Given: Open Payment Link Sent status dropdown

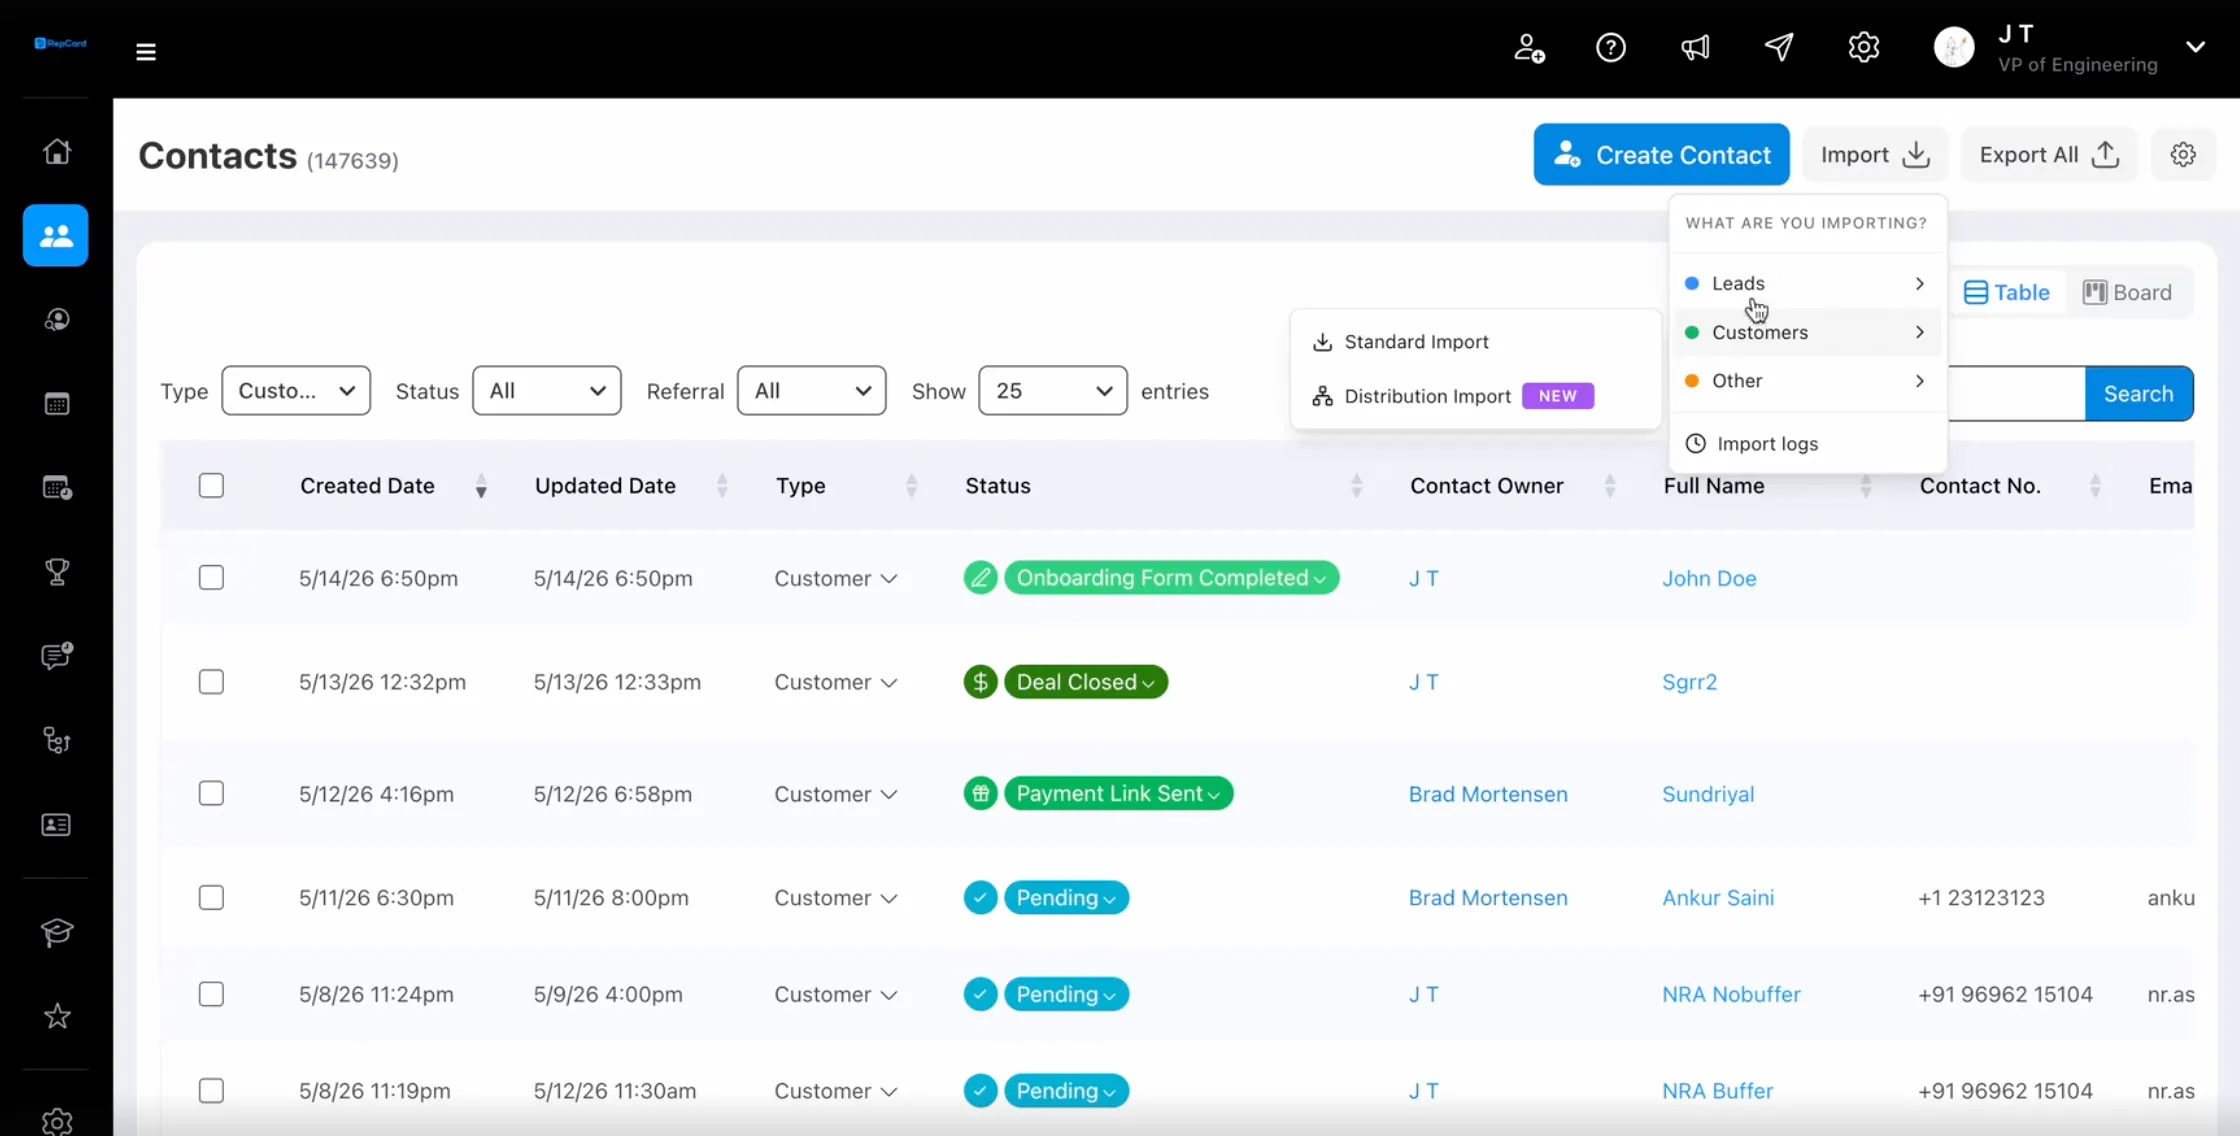Looking at the screenshot, I should (x=1118, y=794).
